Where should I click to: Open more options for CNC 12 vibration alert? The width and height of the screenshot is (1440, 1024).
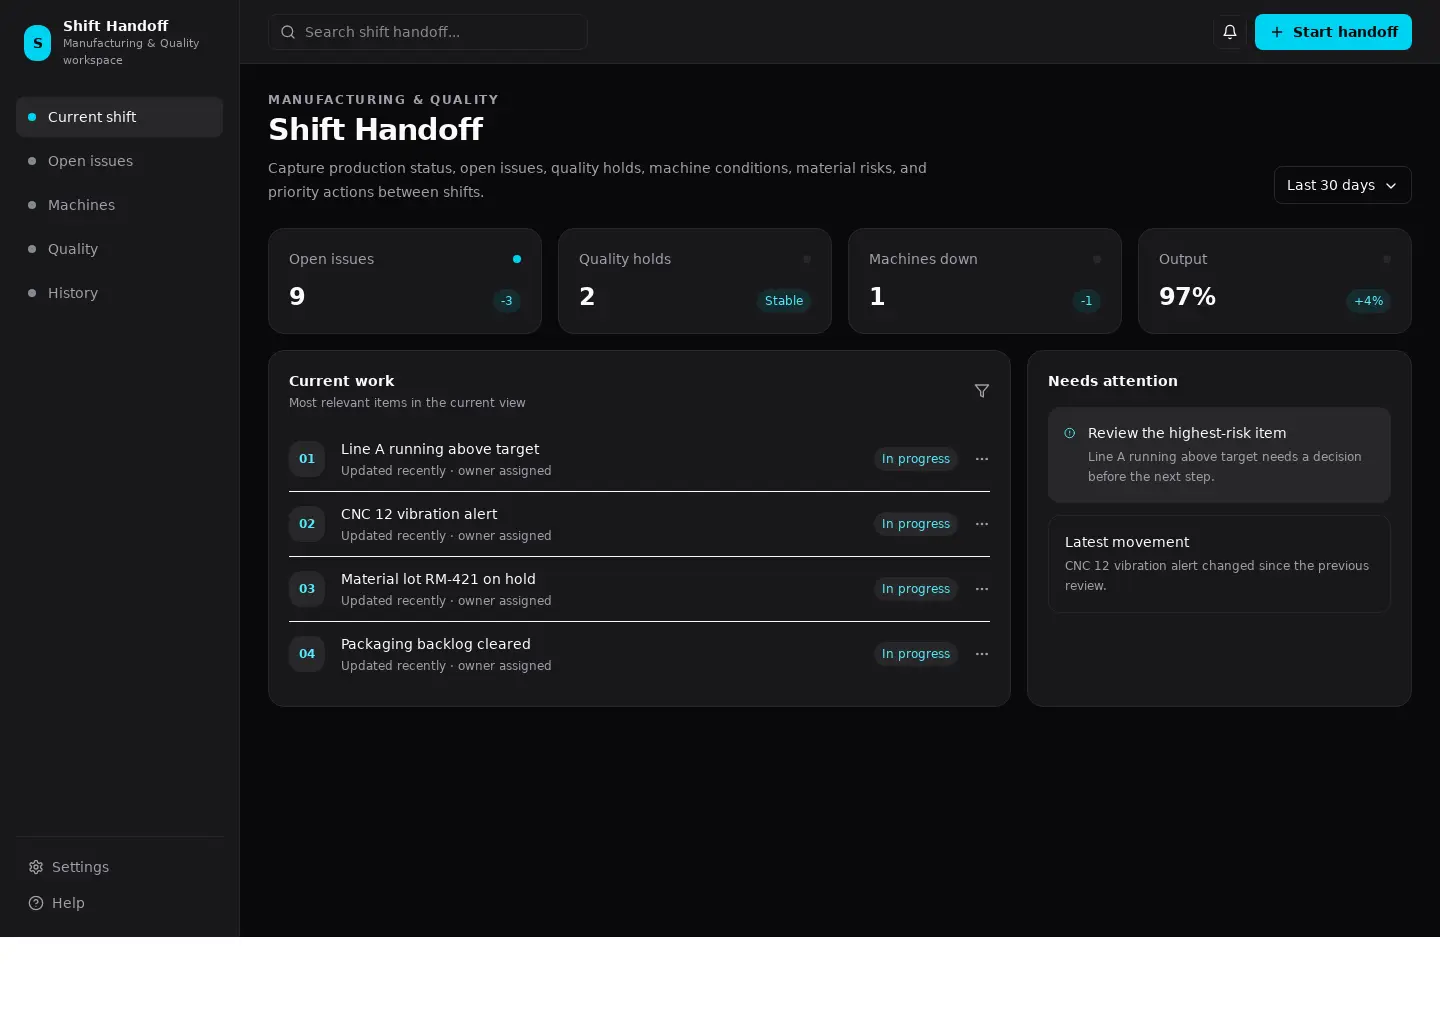click(982, 524)
